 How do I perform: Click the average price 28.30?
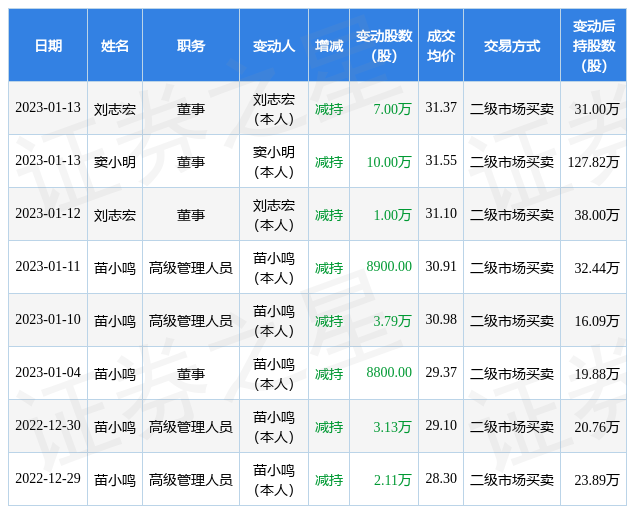[x=441, y=479]
